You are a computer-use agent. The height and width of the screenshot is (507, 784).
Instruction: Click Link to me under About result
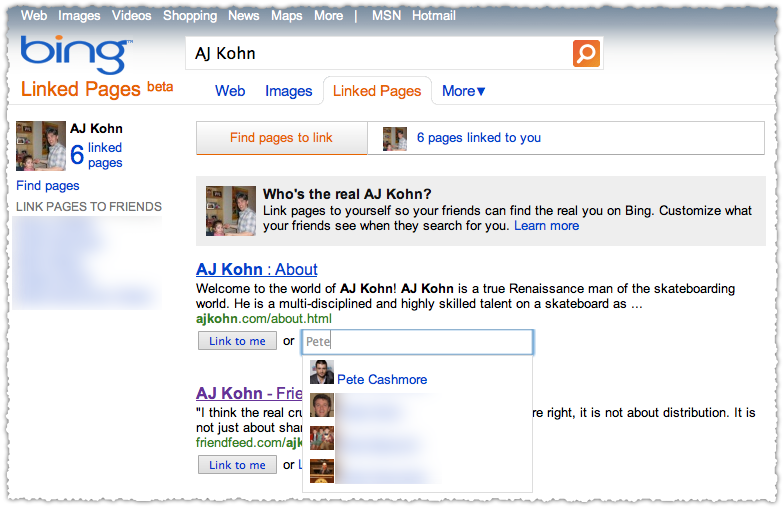[x=238, y=341]
